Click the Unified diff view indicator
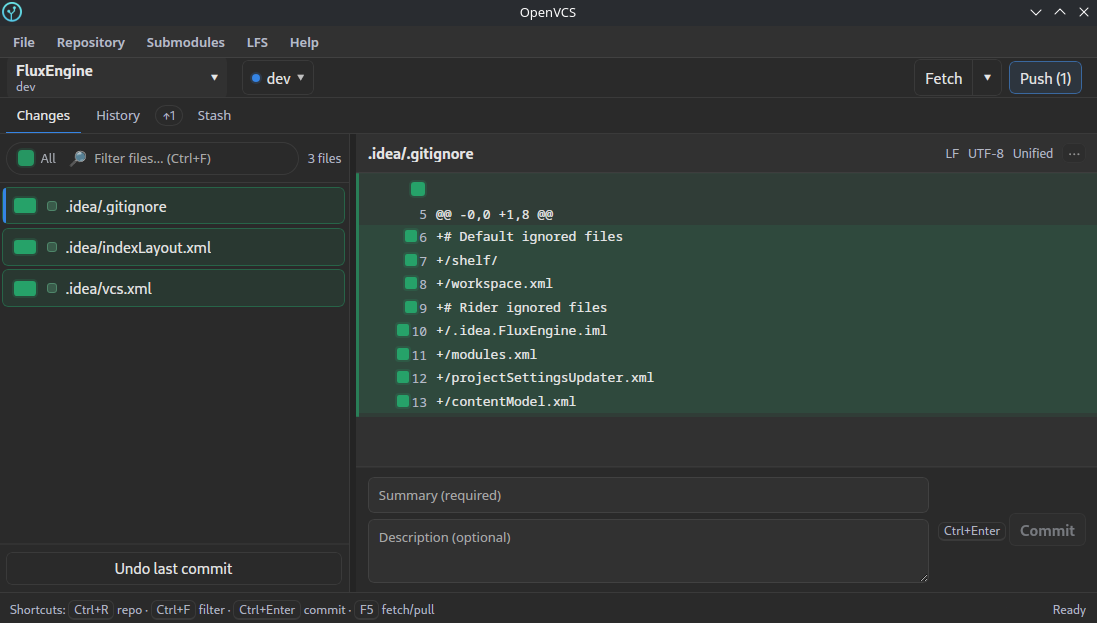The image size is (1097, 623). (x=1032, y=153)
